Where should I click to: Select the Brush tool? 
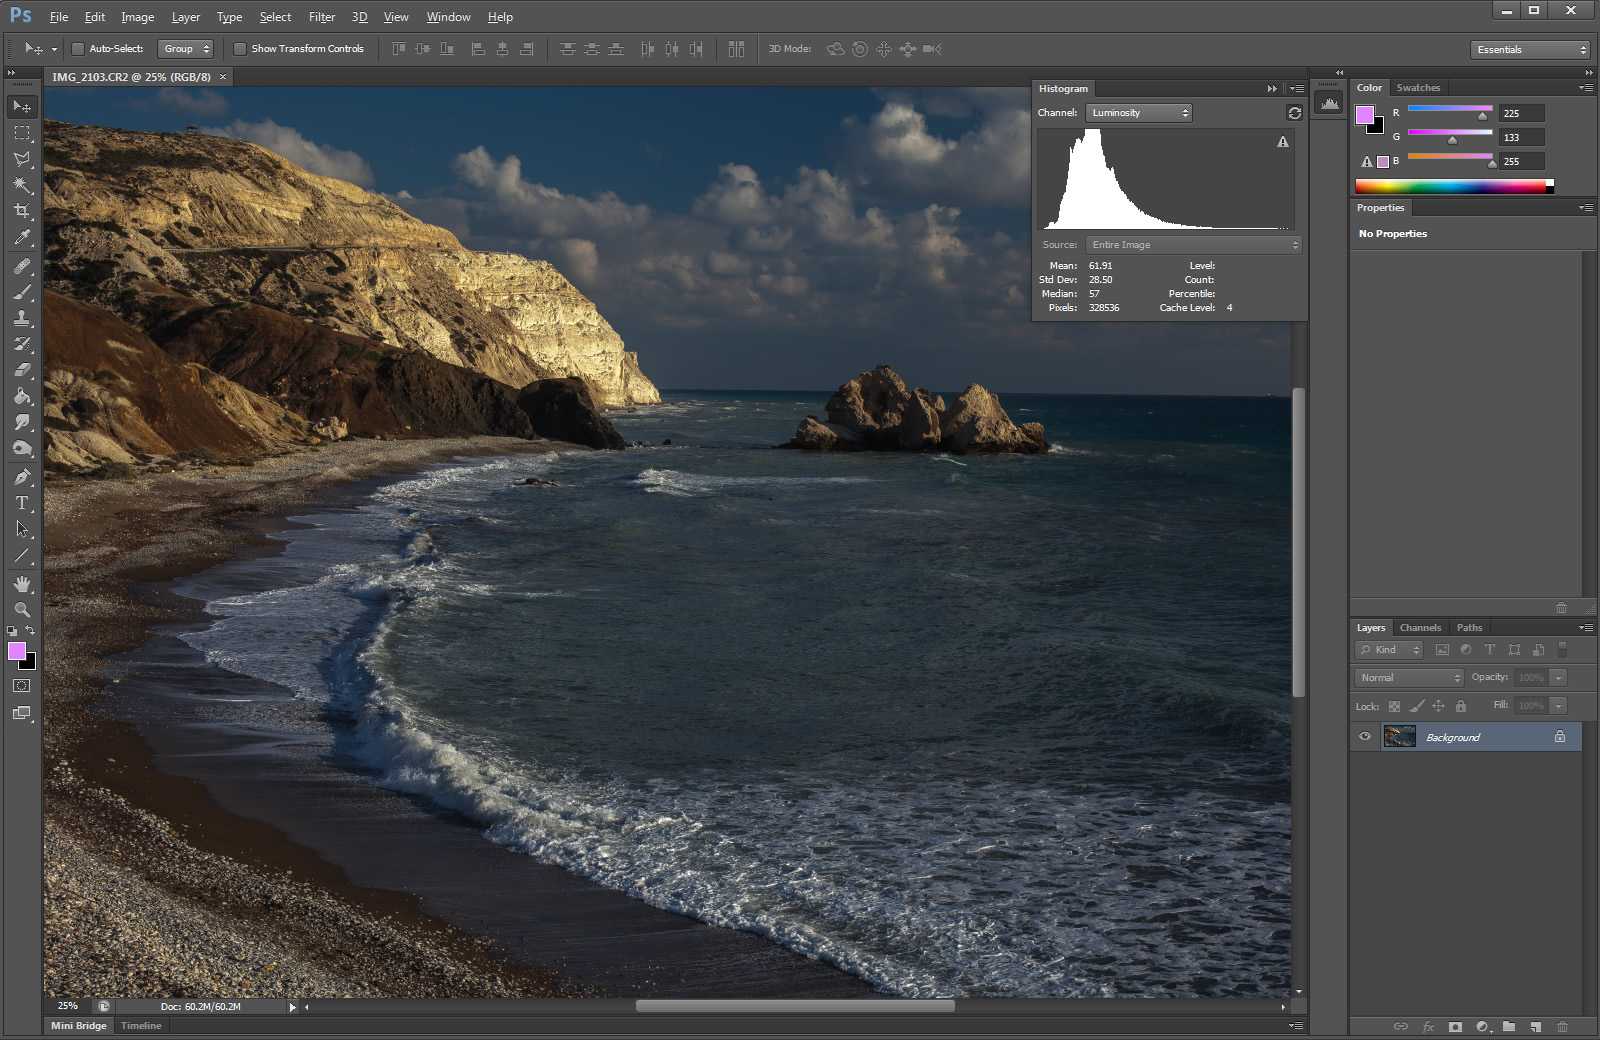click(22, 292)
